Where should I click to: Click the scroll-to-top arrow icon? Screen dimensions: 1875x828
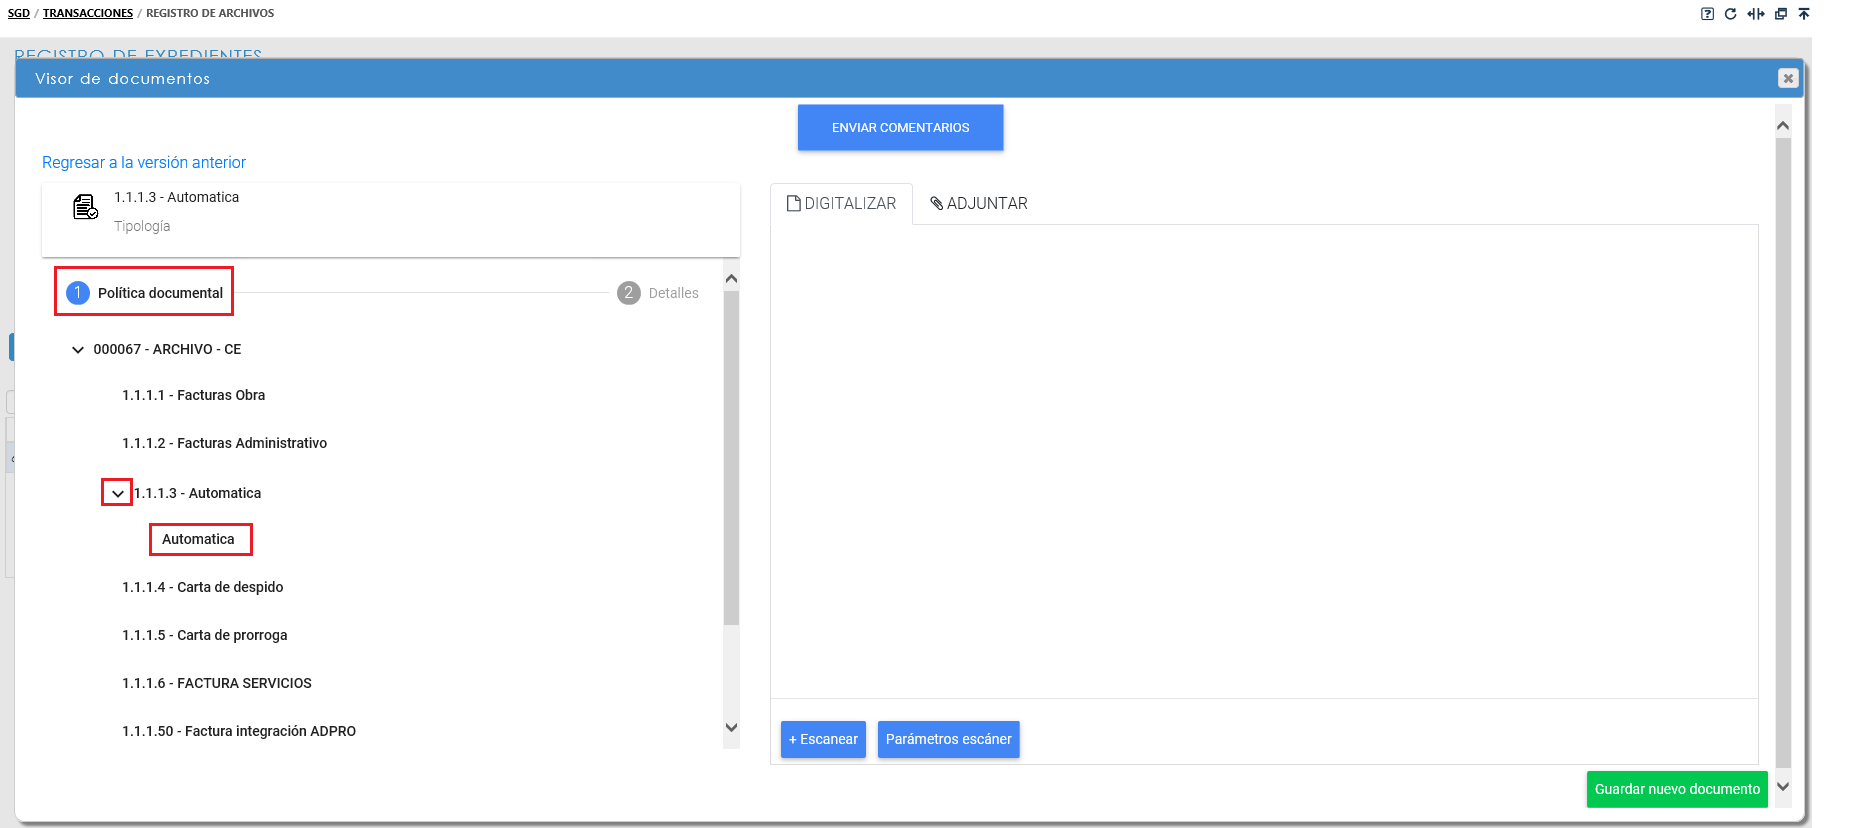(x=1804, y=14)
